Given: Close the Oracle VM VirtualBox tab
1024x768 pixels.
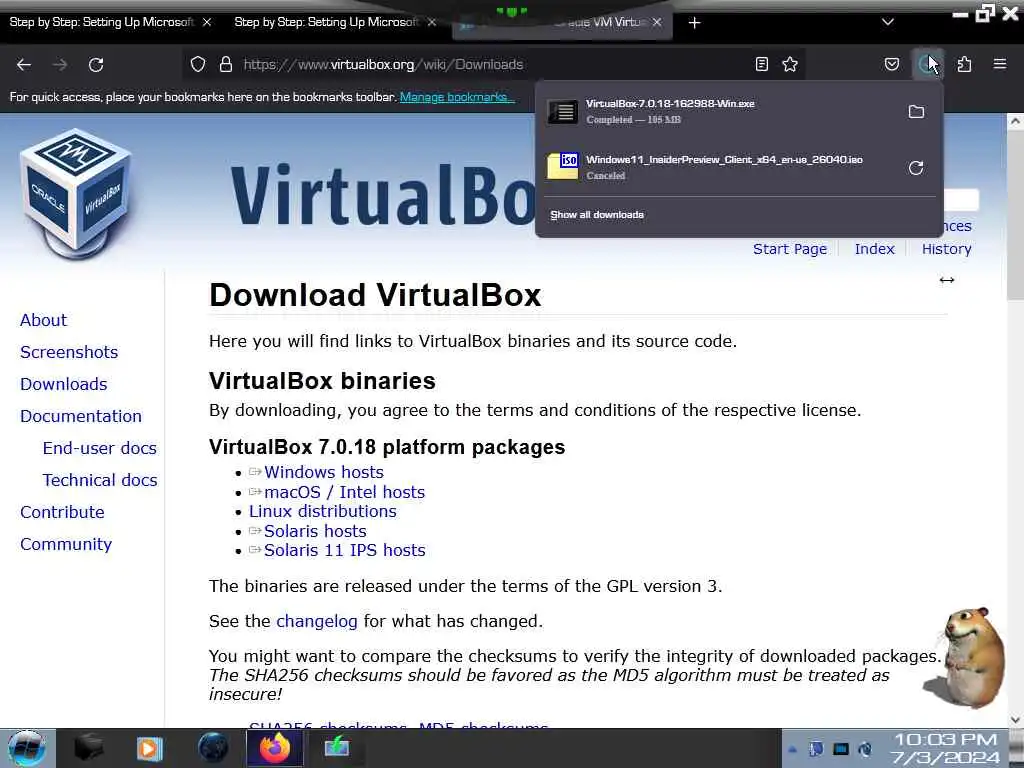Looking at the screenshot, I should pos(657,22).
